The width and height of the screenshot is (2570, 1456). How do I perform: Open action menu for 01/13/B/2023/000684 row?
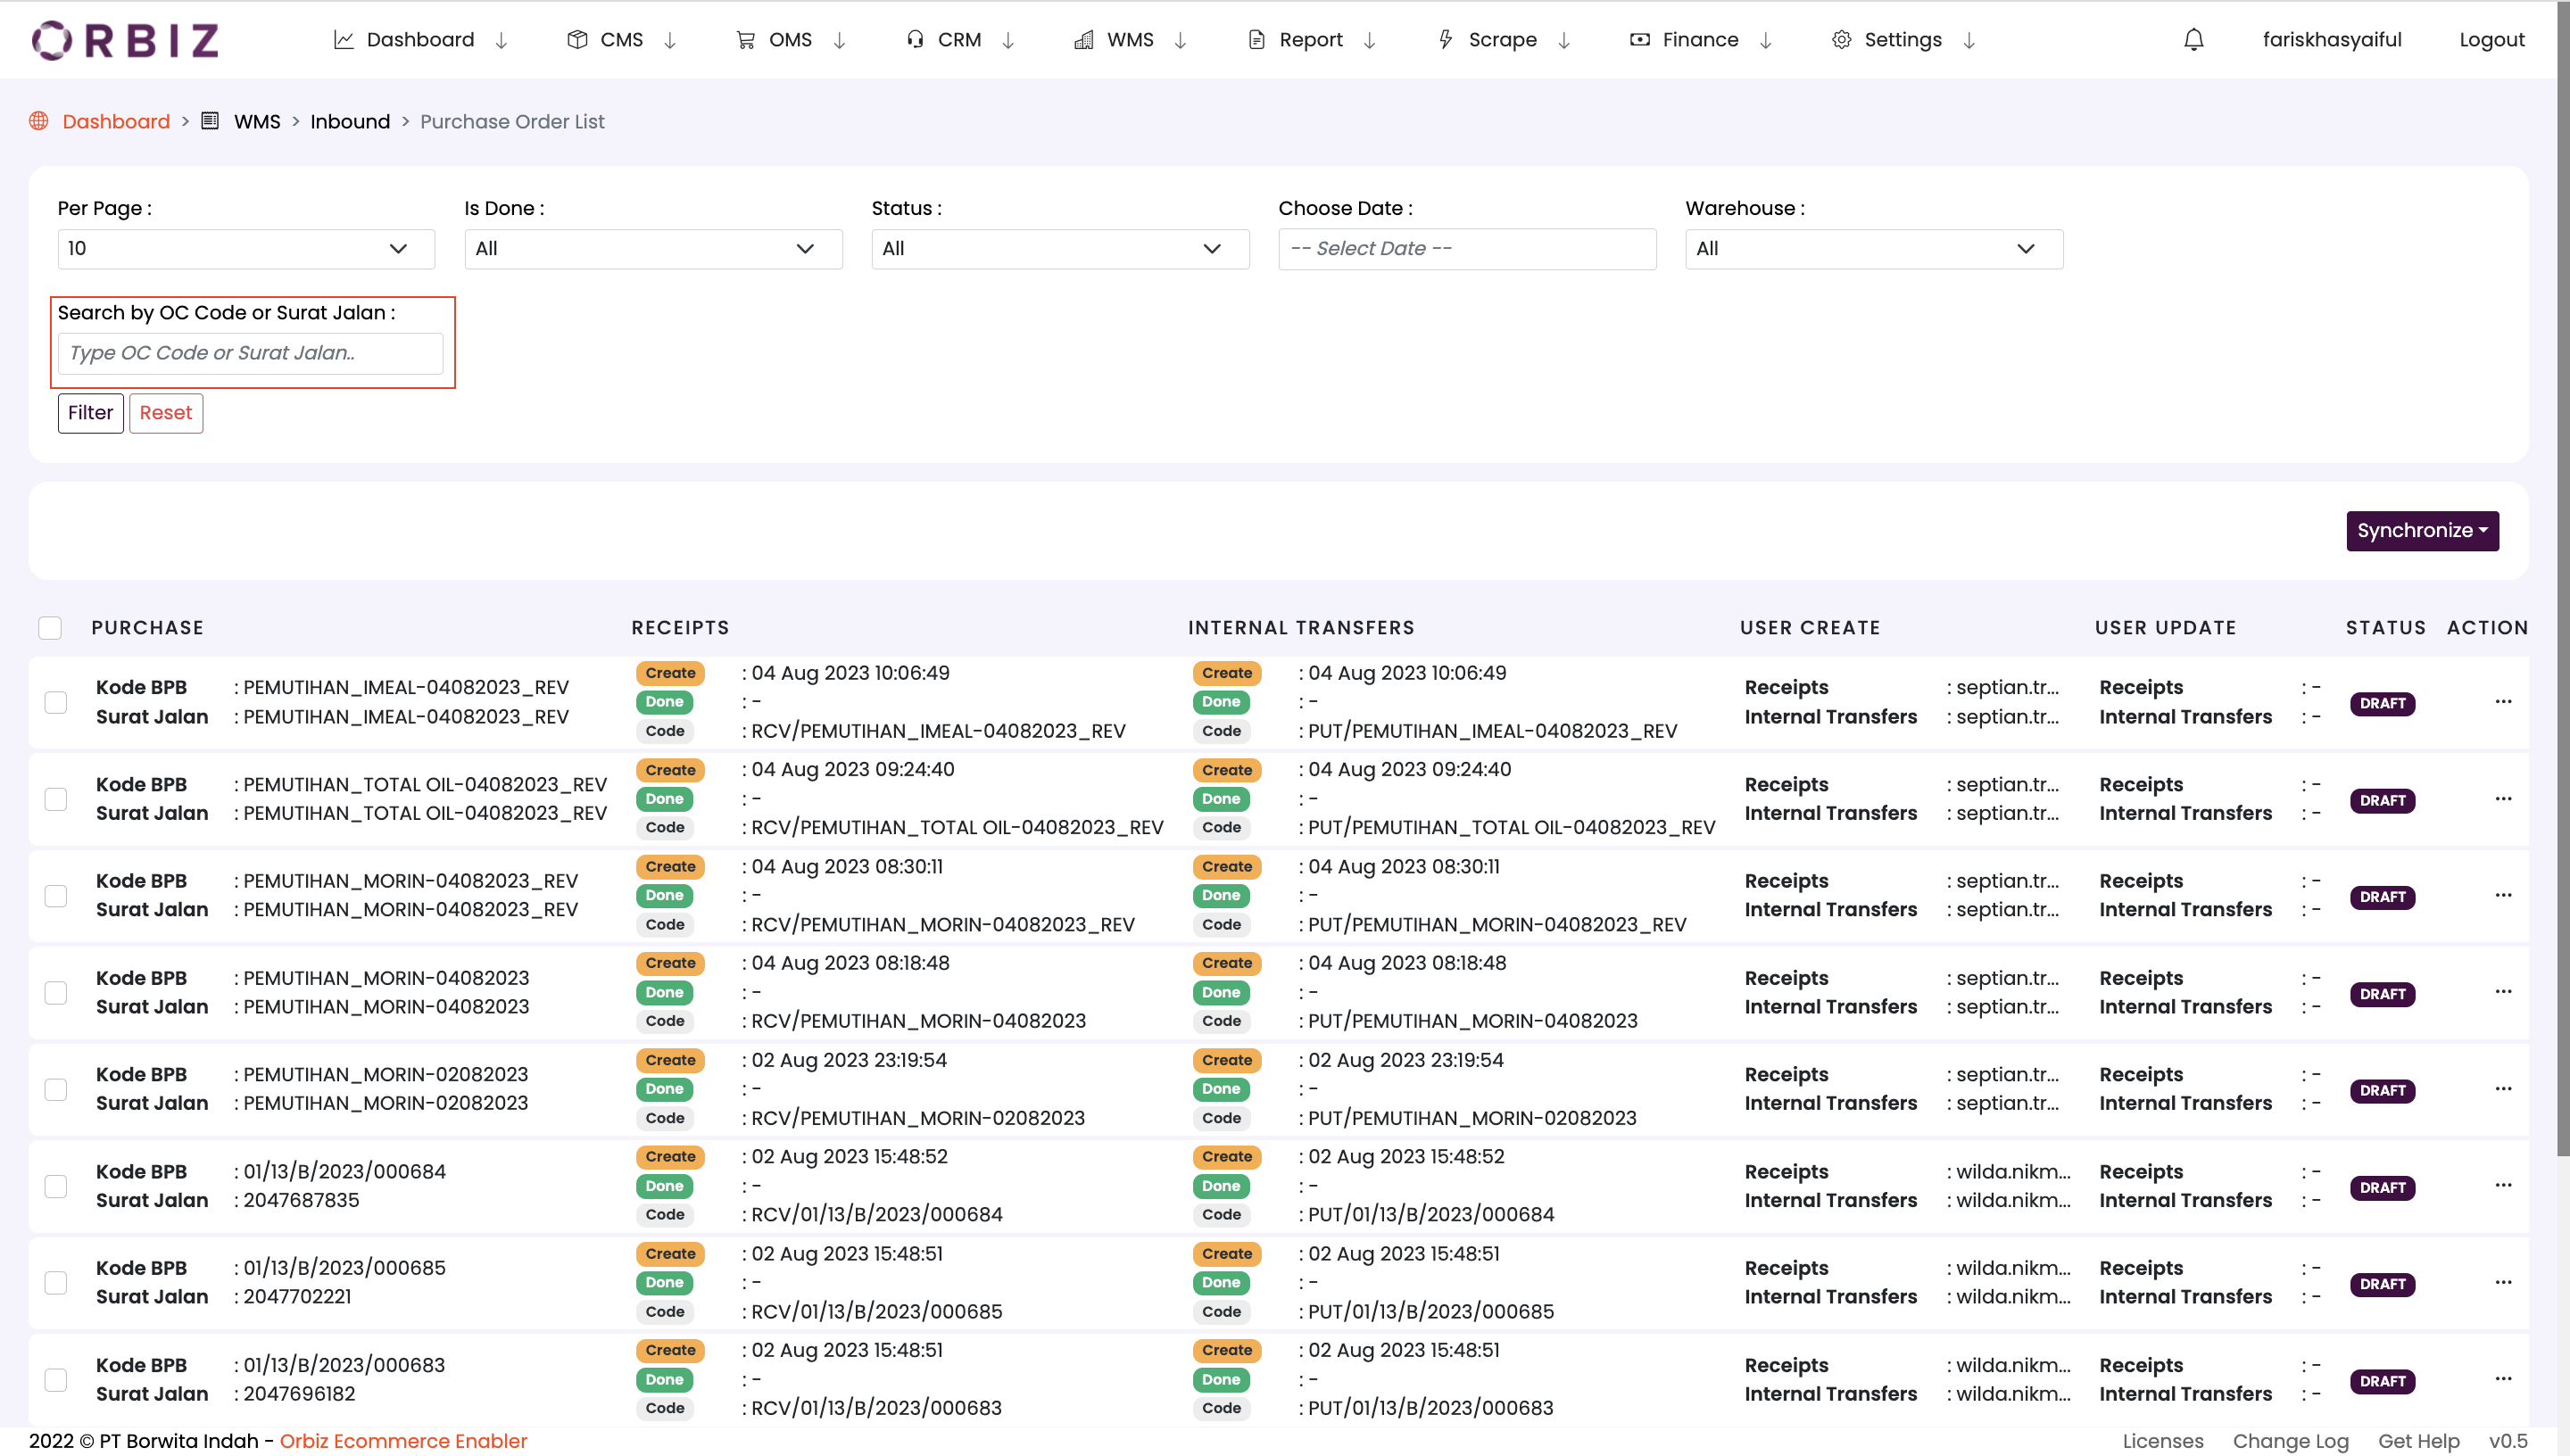click(2503, 1186)
